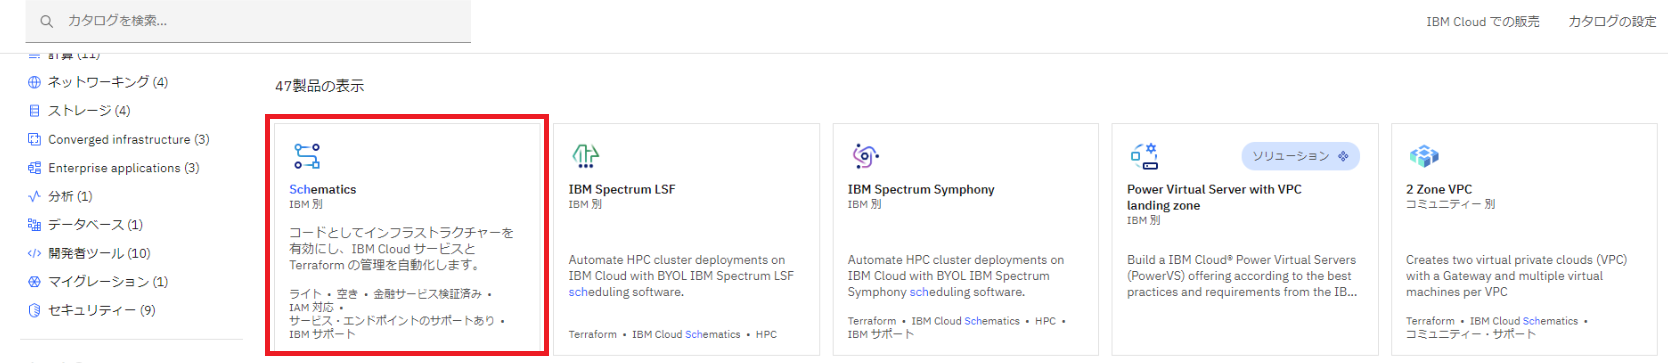Click the Schematics product icon
This screenshot has height=363, width=1668.
306,156
